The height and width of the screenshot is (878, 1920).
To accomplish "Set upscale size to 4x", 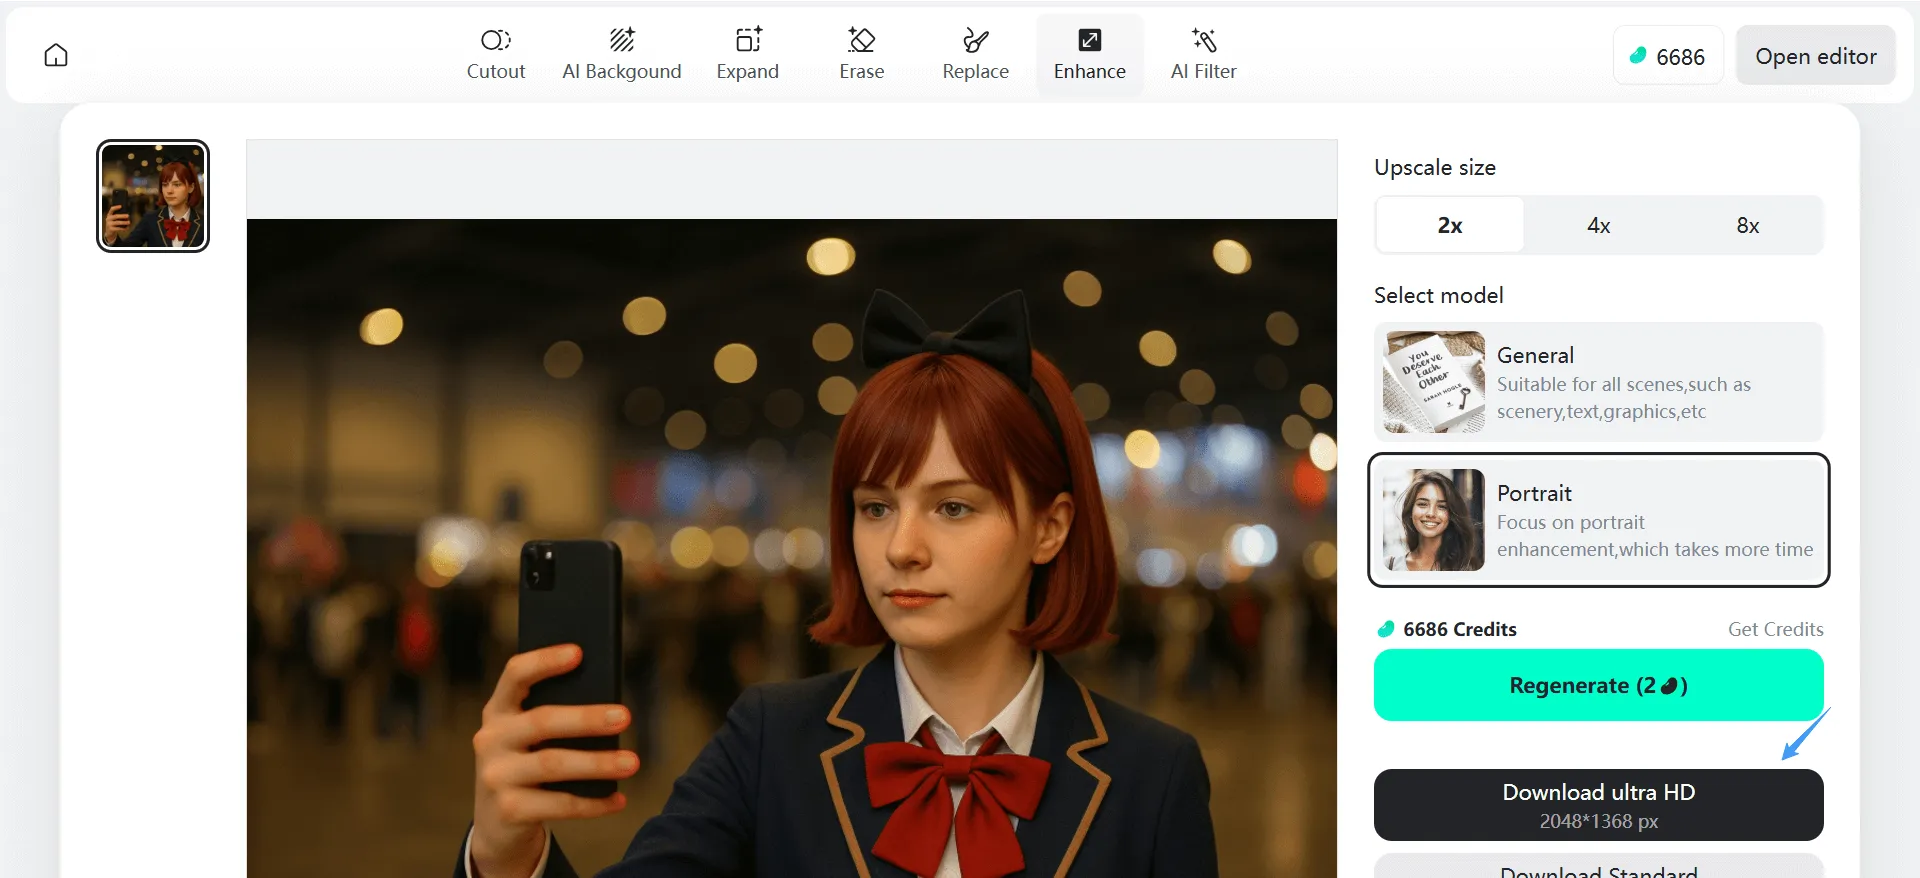I will click(x=1598, y=225).
